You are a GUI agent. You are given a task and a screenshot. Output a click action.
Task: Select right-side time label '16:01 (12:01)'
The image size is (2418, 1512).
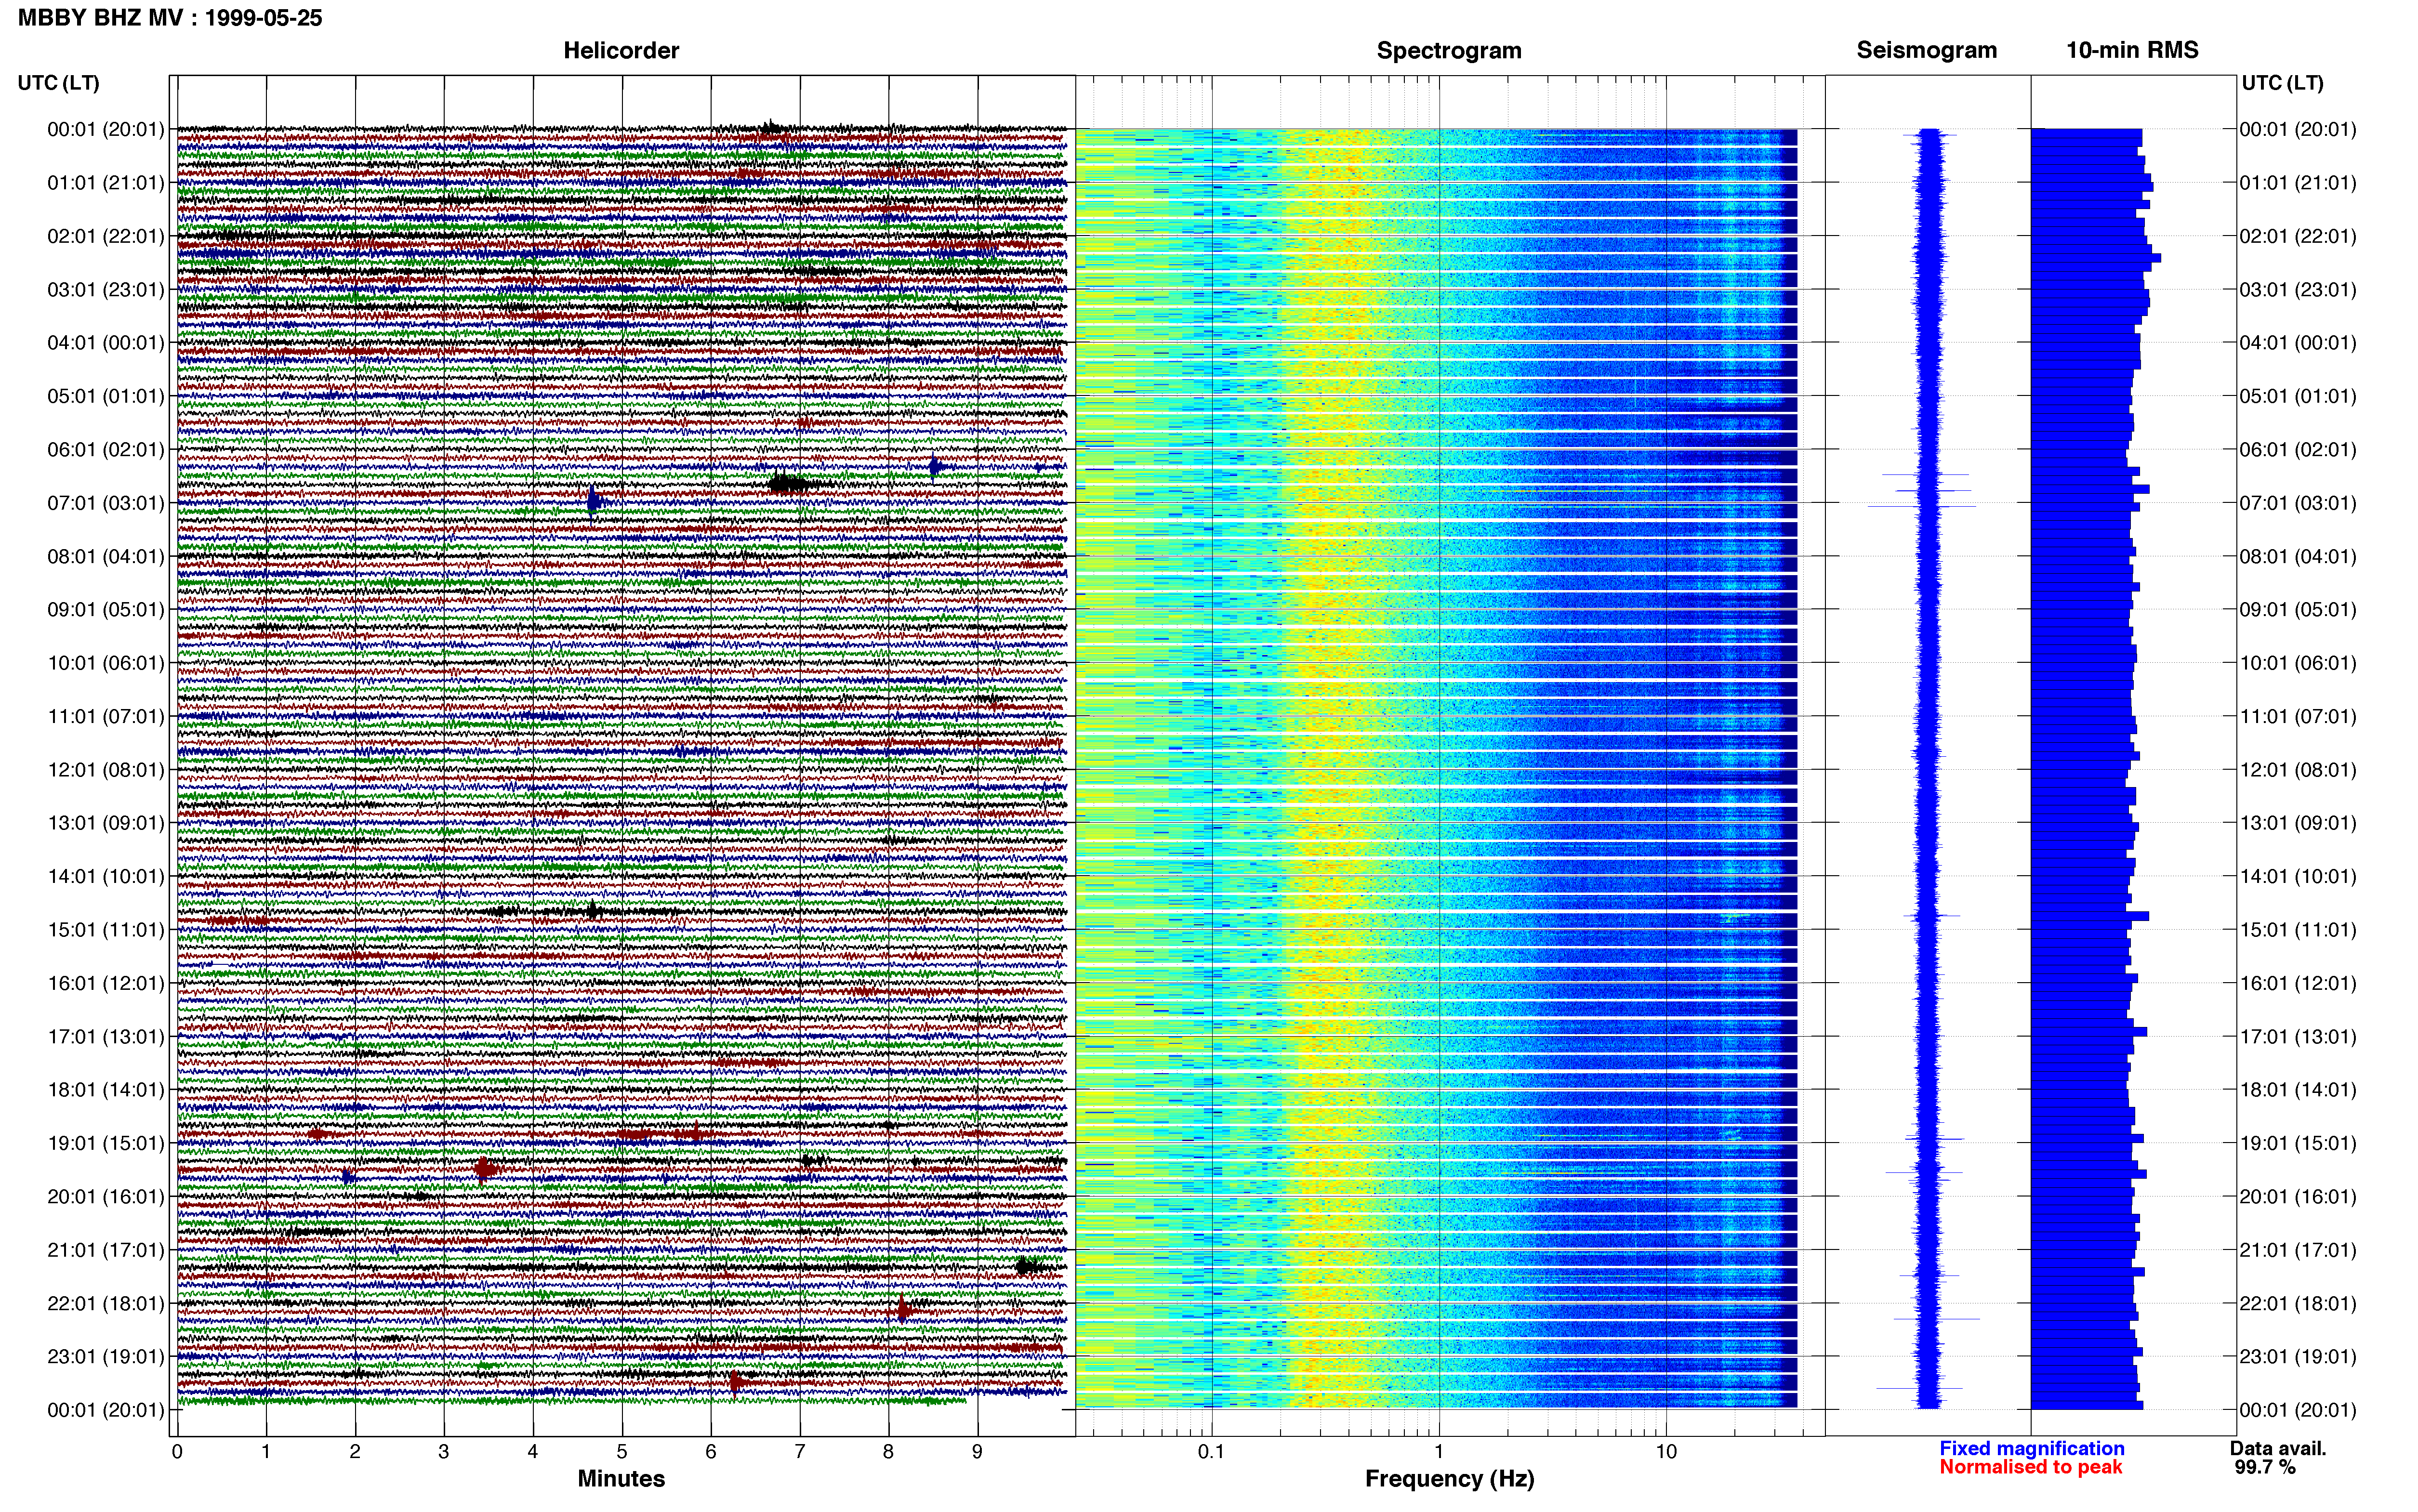[2298, 983]
